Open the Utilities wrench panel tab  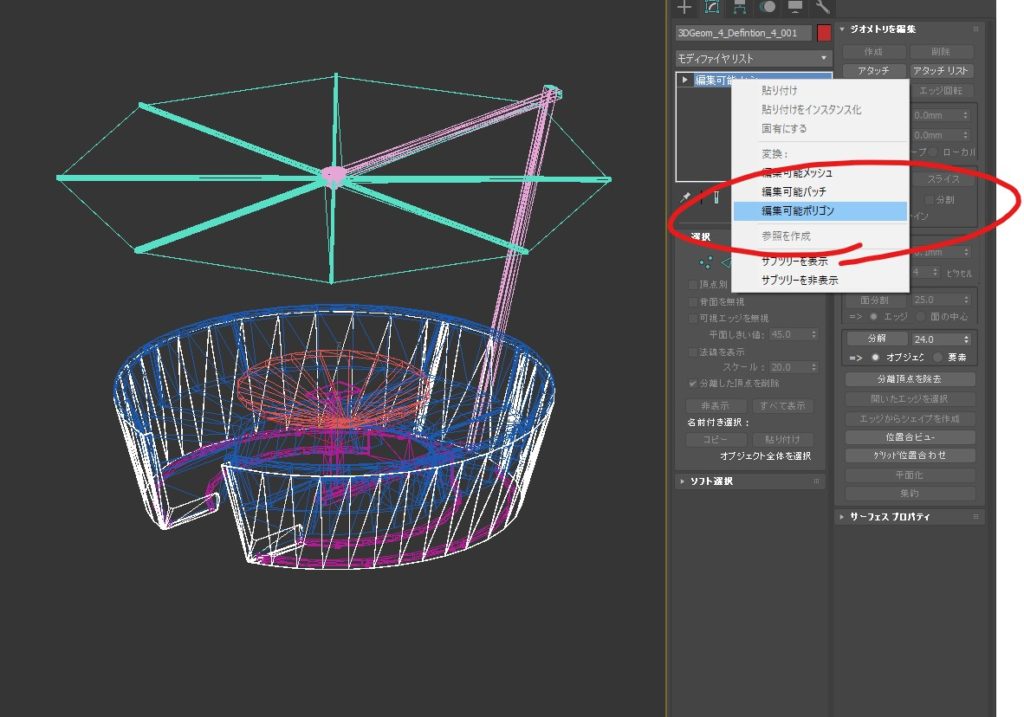tap(823, 7)
